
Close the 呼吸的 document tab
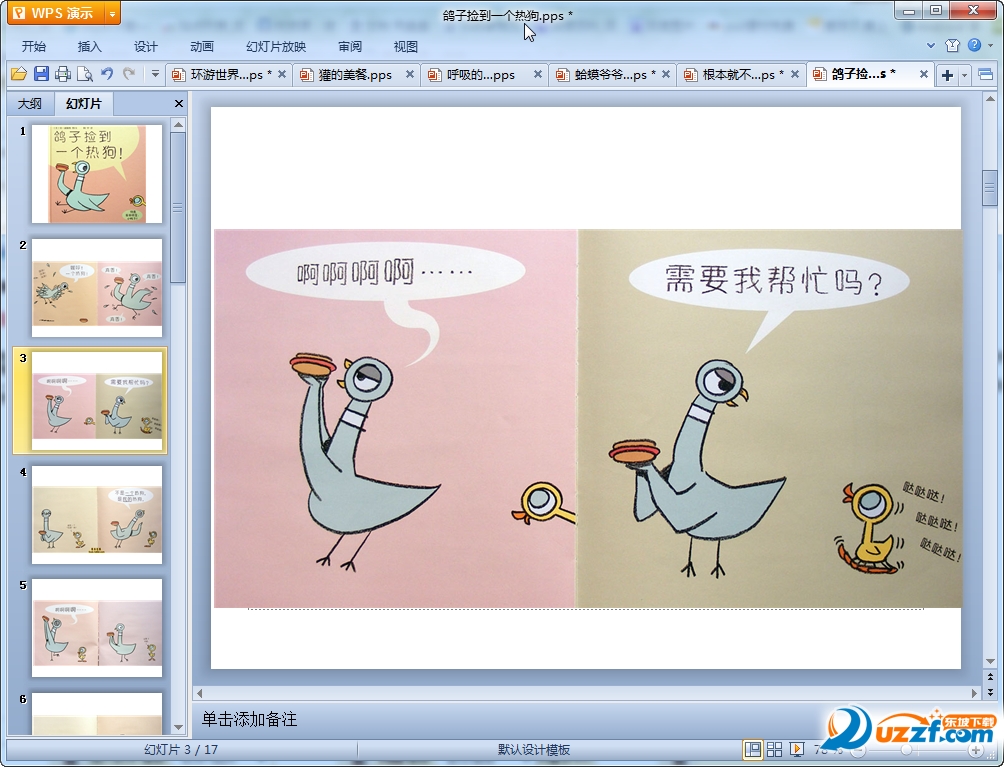coord(538,74)
